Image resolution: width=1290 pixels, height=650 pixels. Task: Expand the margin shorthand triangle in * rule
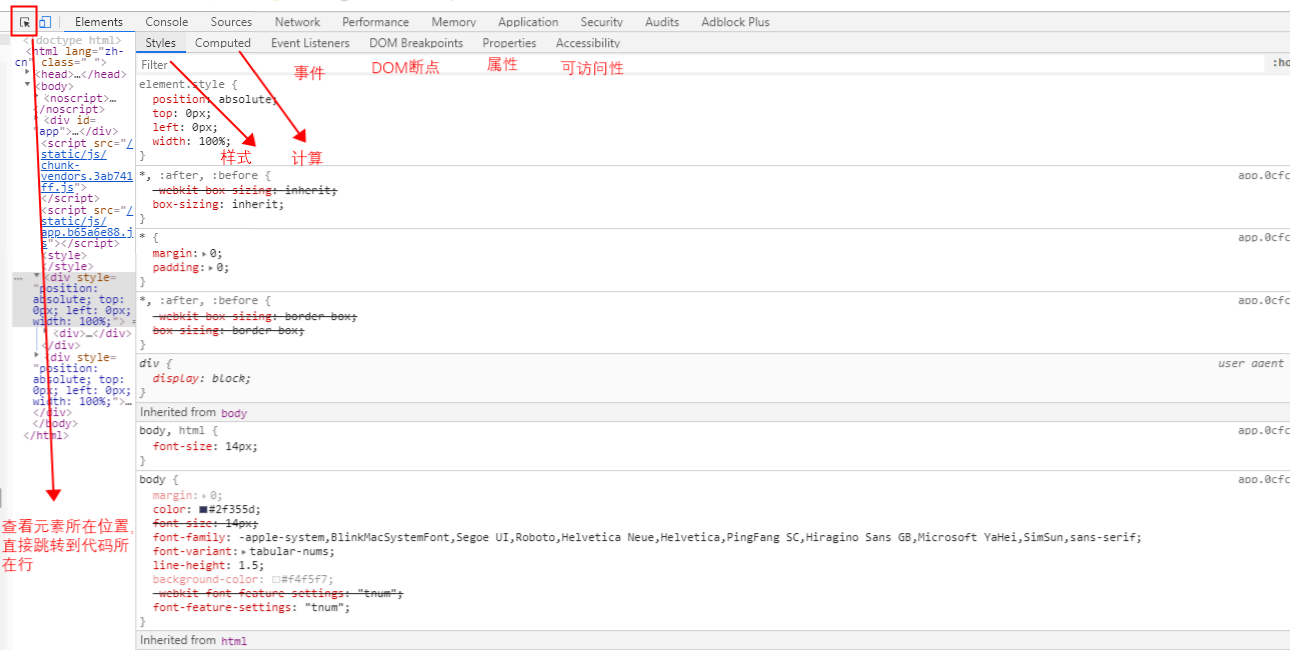click(x=204, y=254)
